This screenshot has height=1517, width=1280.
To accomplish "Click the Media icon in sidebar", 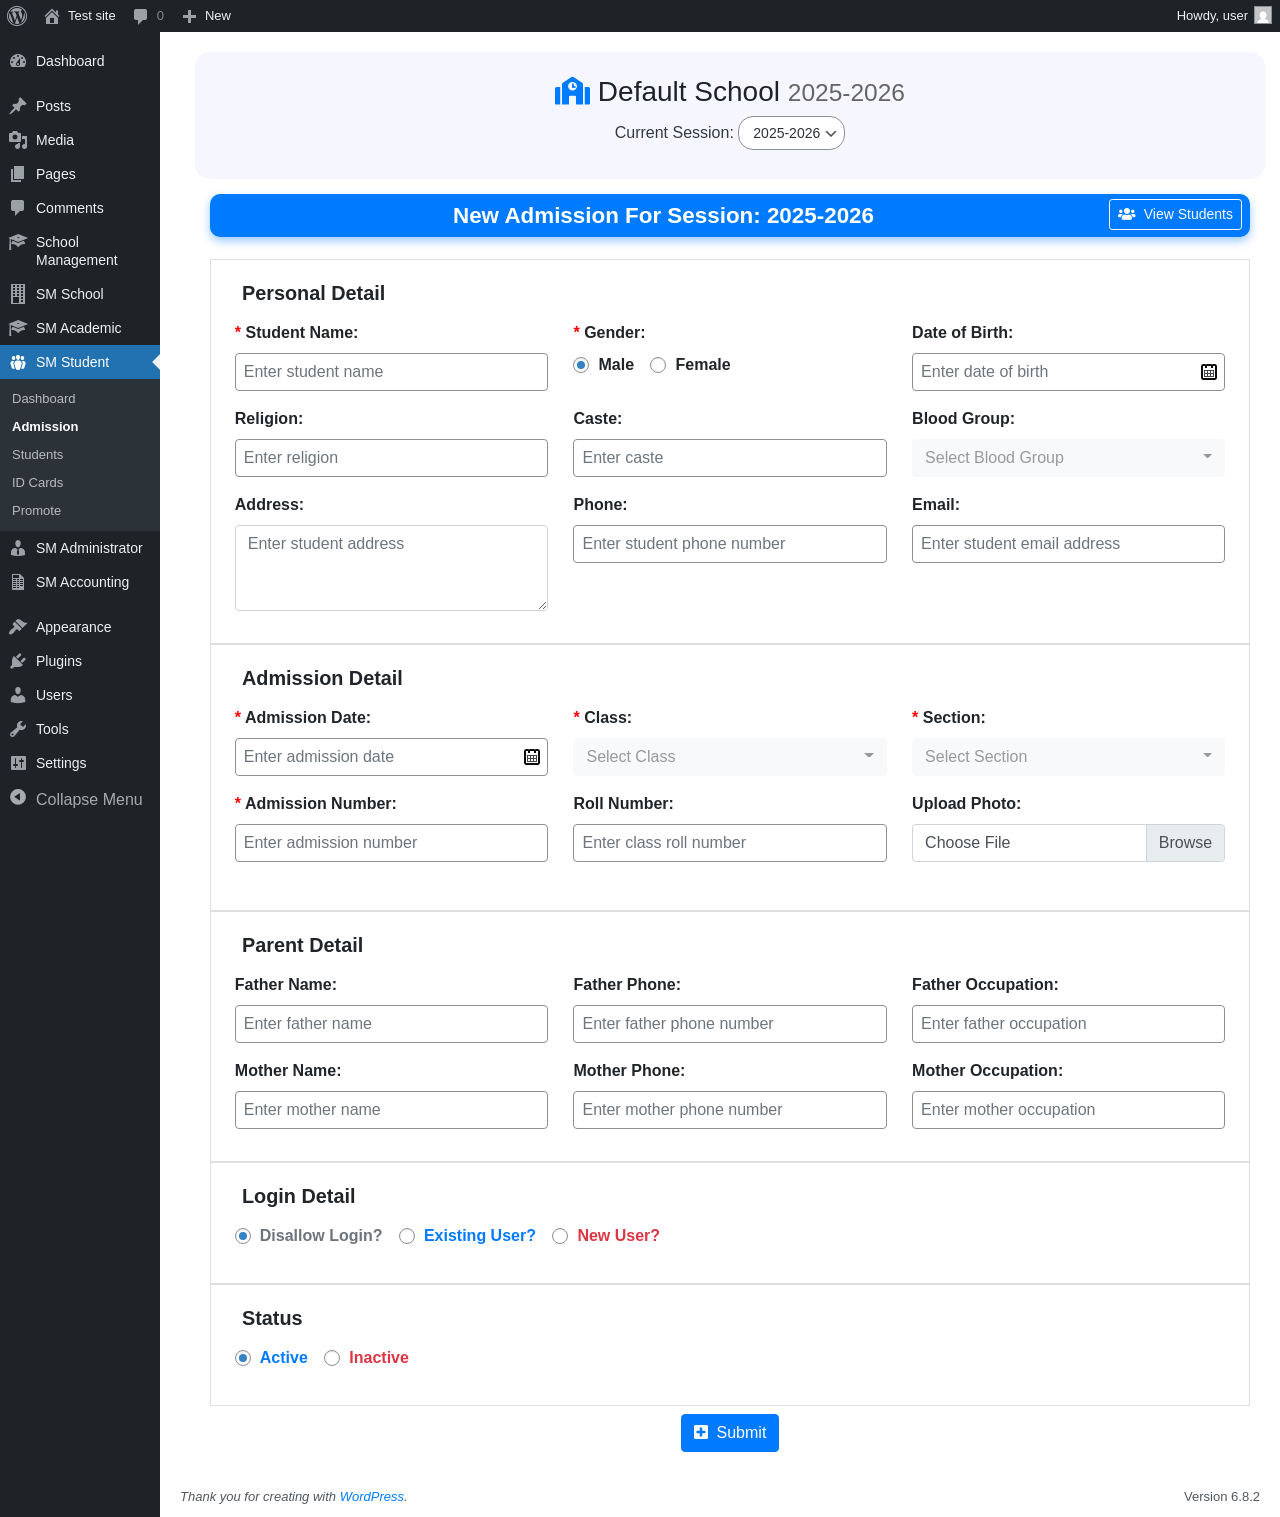I will pyautogui.click(x=18, y=140).
